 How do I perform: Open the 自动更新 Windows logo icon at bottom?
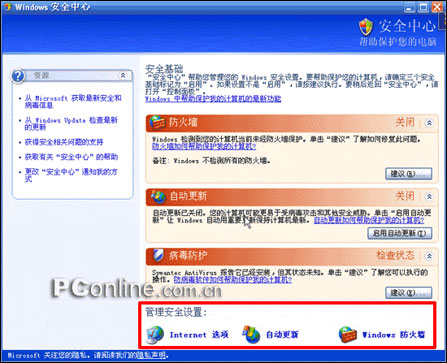click(251, 334)
